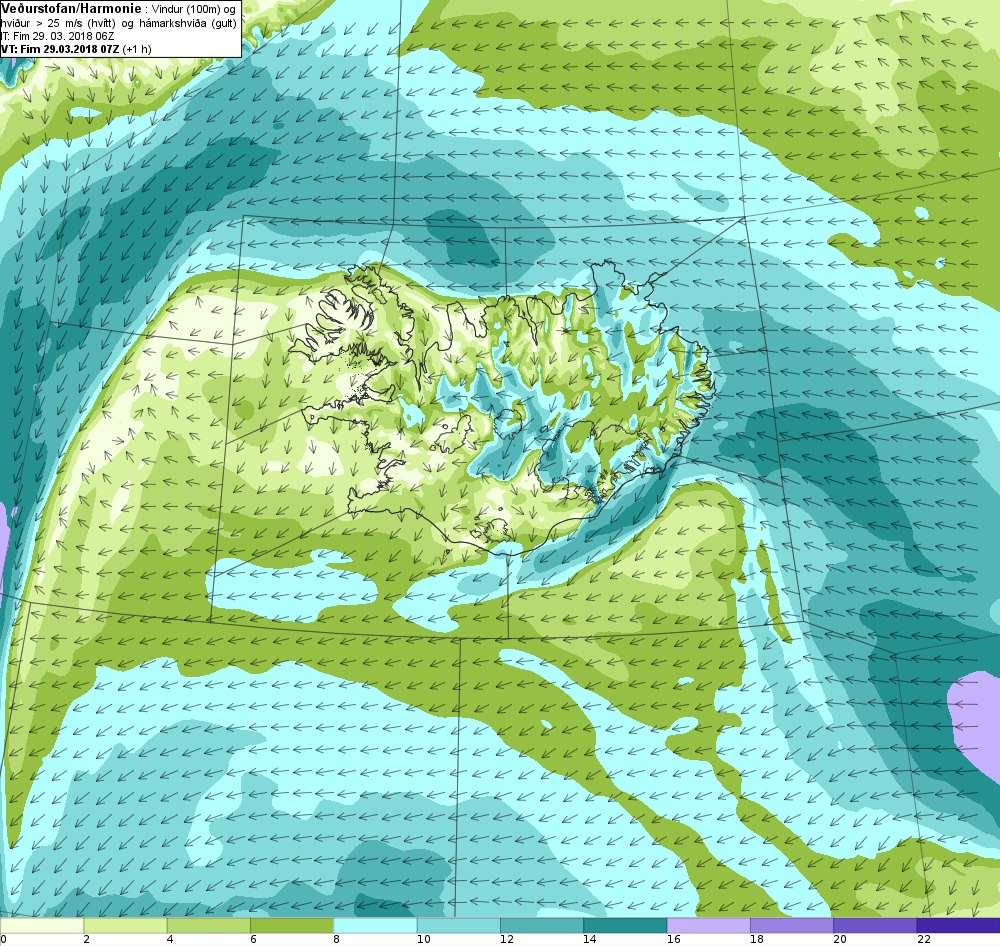Click the 'hámarkshviða (gult)' text in header
Viewport: 1000px width, 946px height.
188,23
